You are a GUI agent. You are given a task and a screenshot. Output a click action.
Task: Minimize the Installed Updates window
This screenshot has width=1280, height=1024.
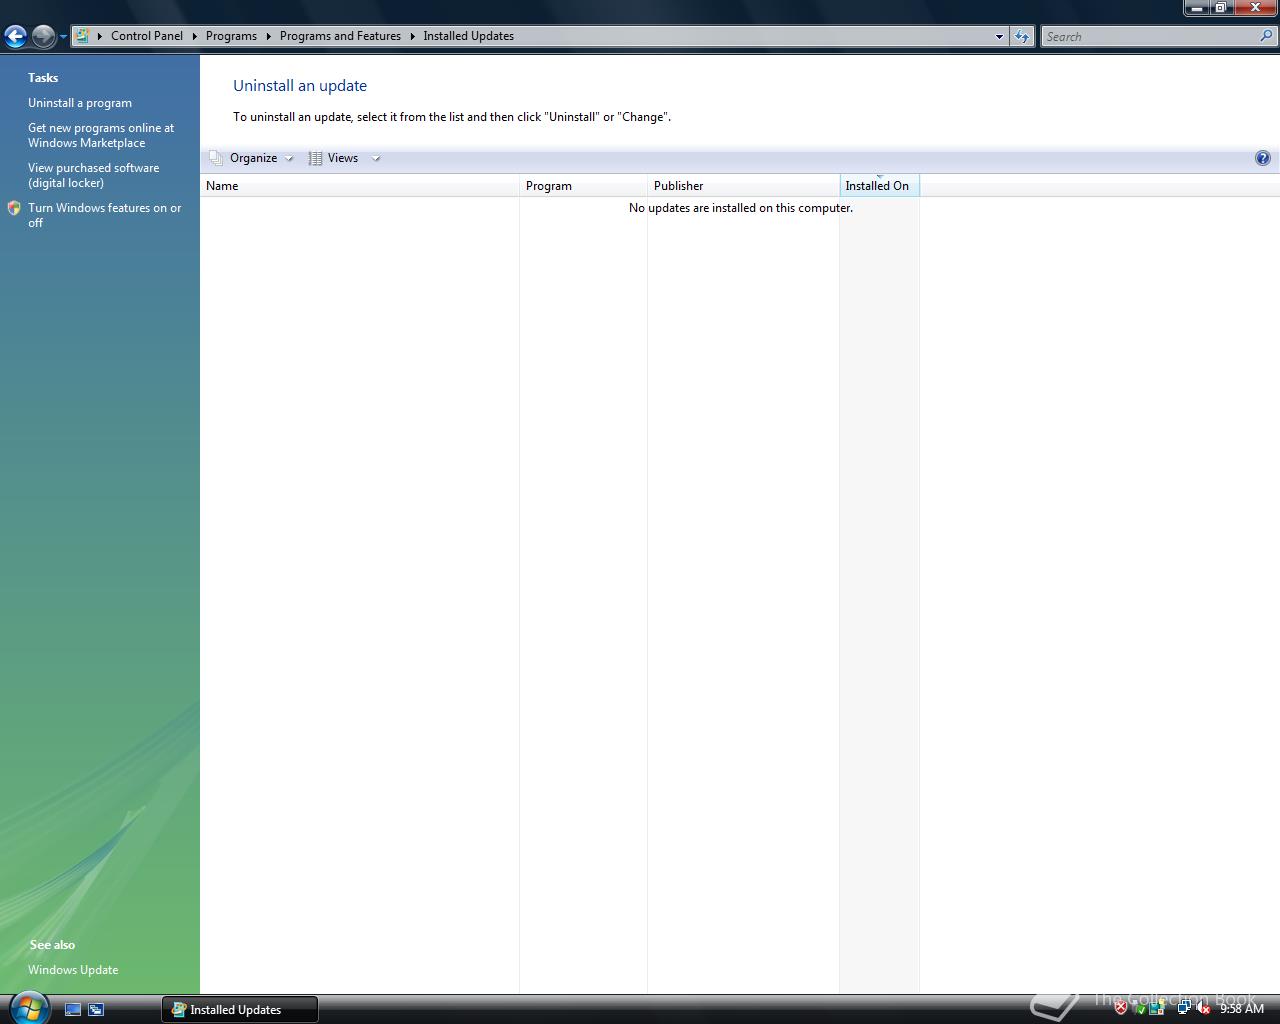(x=1197, y=8)
